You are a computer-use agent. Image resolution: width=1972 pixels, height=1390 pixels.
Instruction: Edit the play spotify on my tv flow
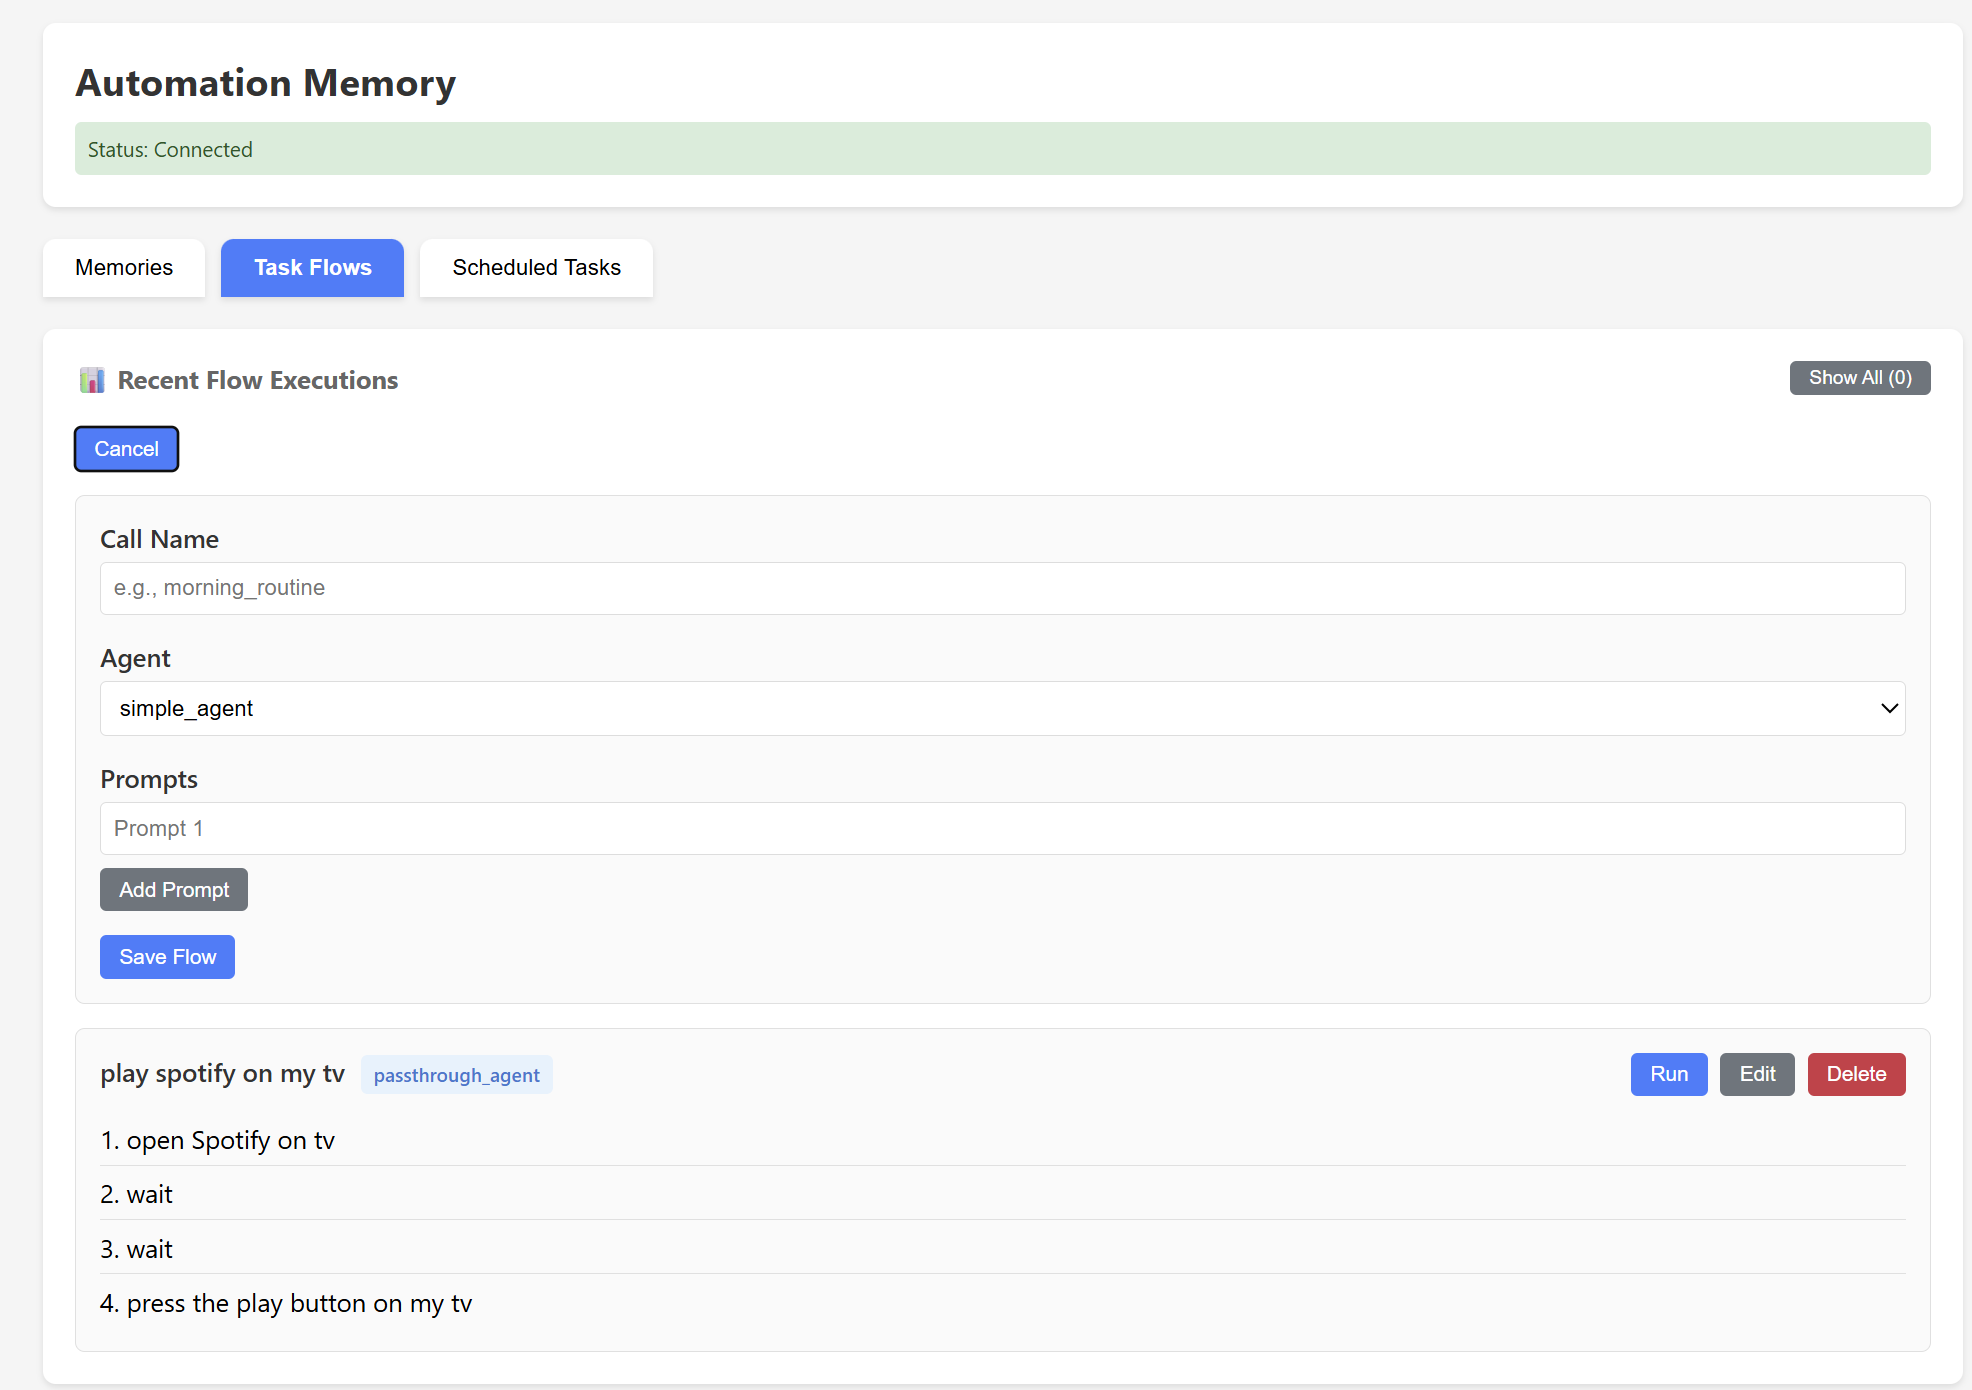pos(1757,1074)
